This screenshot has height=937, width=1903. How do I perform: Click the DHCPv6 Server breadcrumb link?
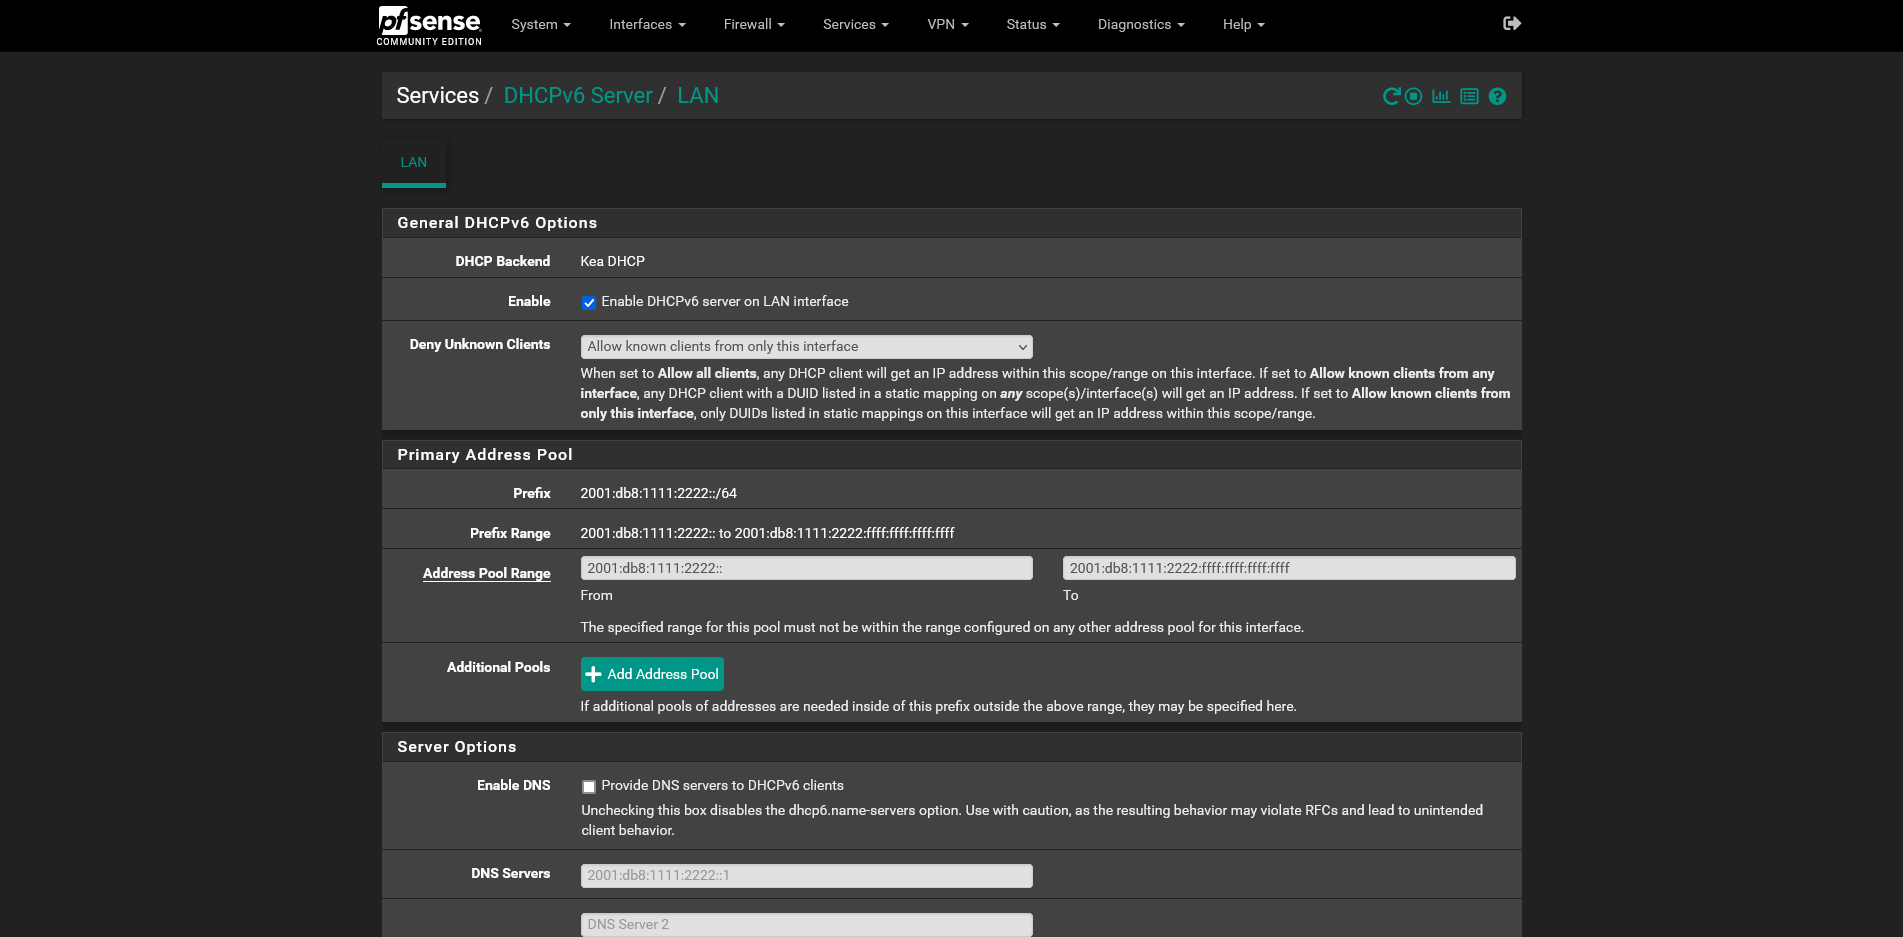click(x=578, y=96)
